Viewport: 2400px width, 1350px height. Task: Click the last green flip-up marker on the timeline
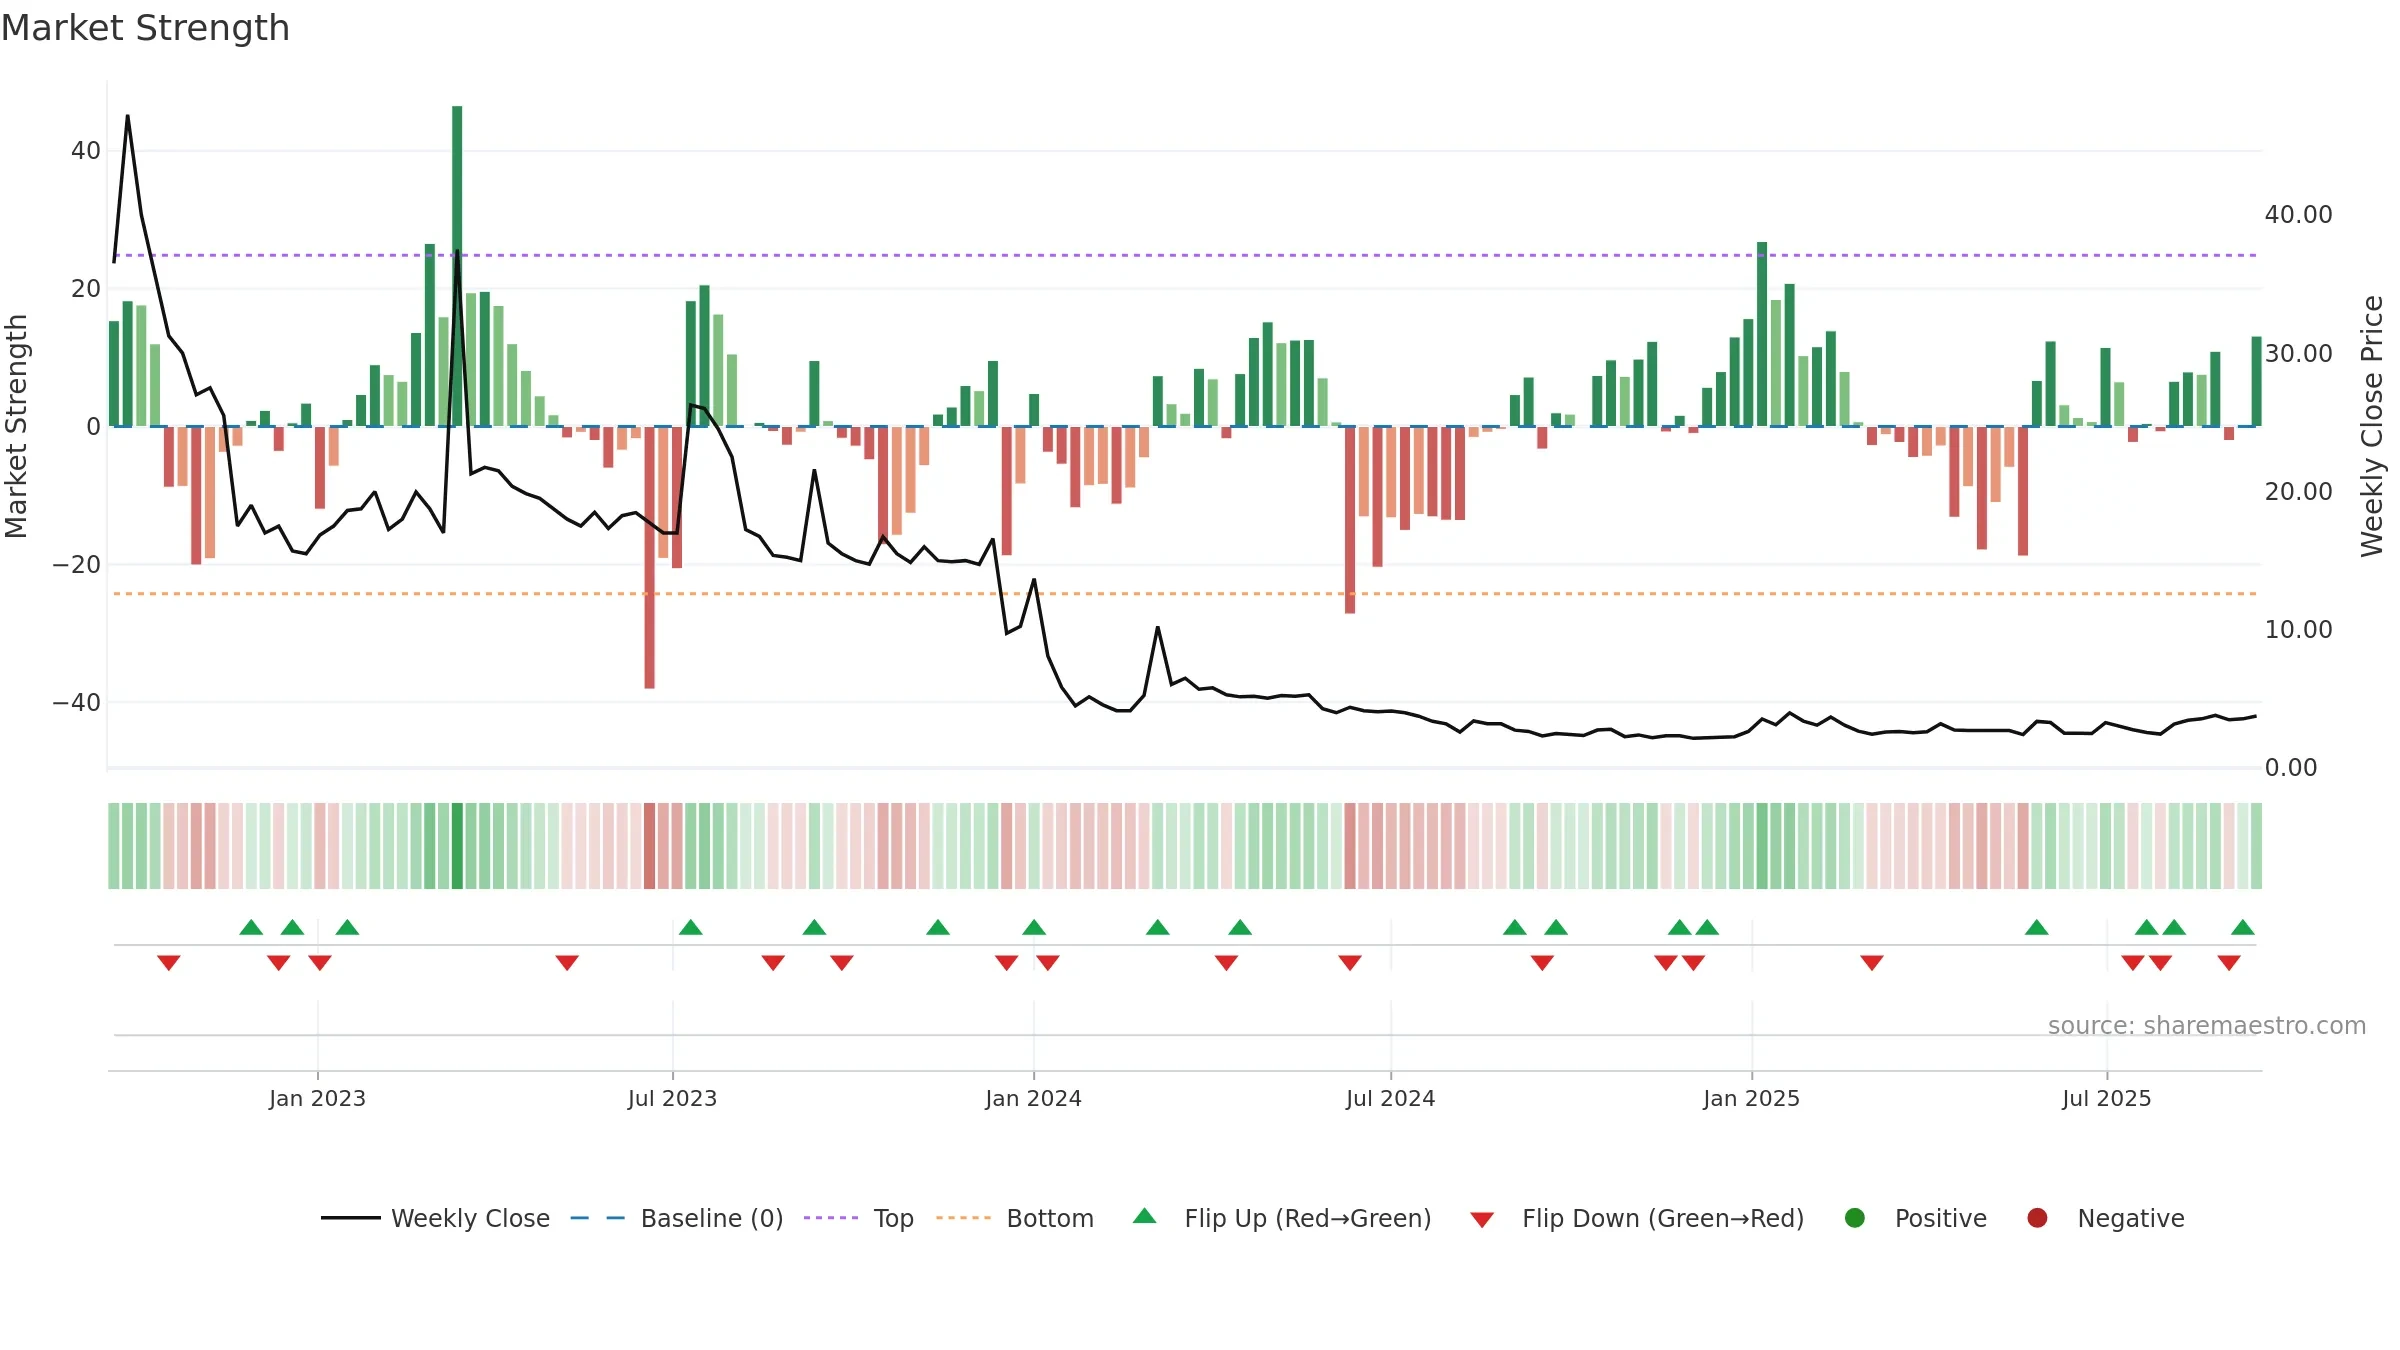(2243, 927)
